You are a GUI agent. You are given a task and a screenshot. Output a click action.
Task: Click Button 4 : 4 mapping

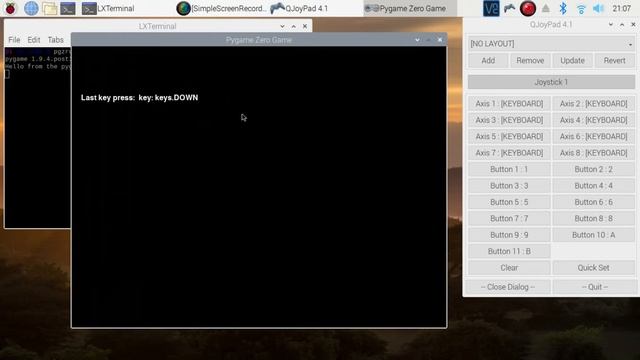[593, 186]
